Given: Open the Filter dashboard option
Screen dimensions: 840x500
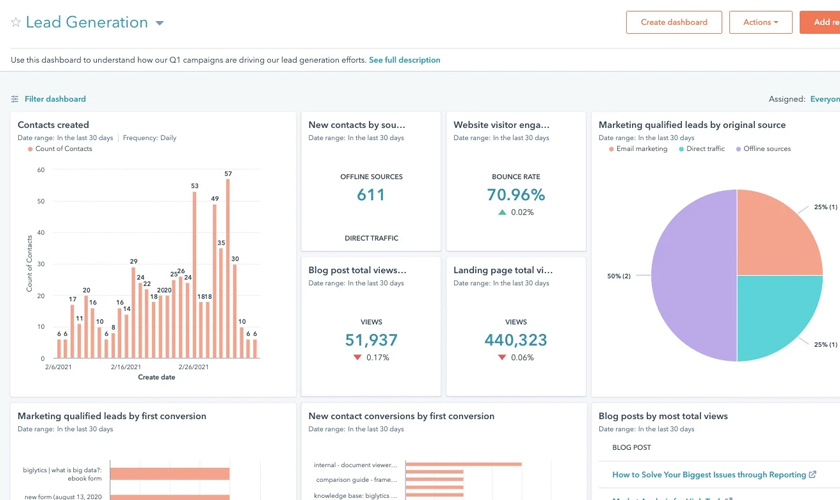Looking at the screenshot, I should pyautogui.click(x=55, y=99).
